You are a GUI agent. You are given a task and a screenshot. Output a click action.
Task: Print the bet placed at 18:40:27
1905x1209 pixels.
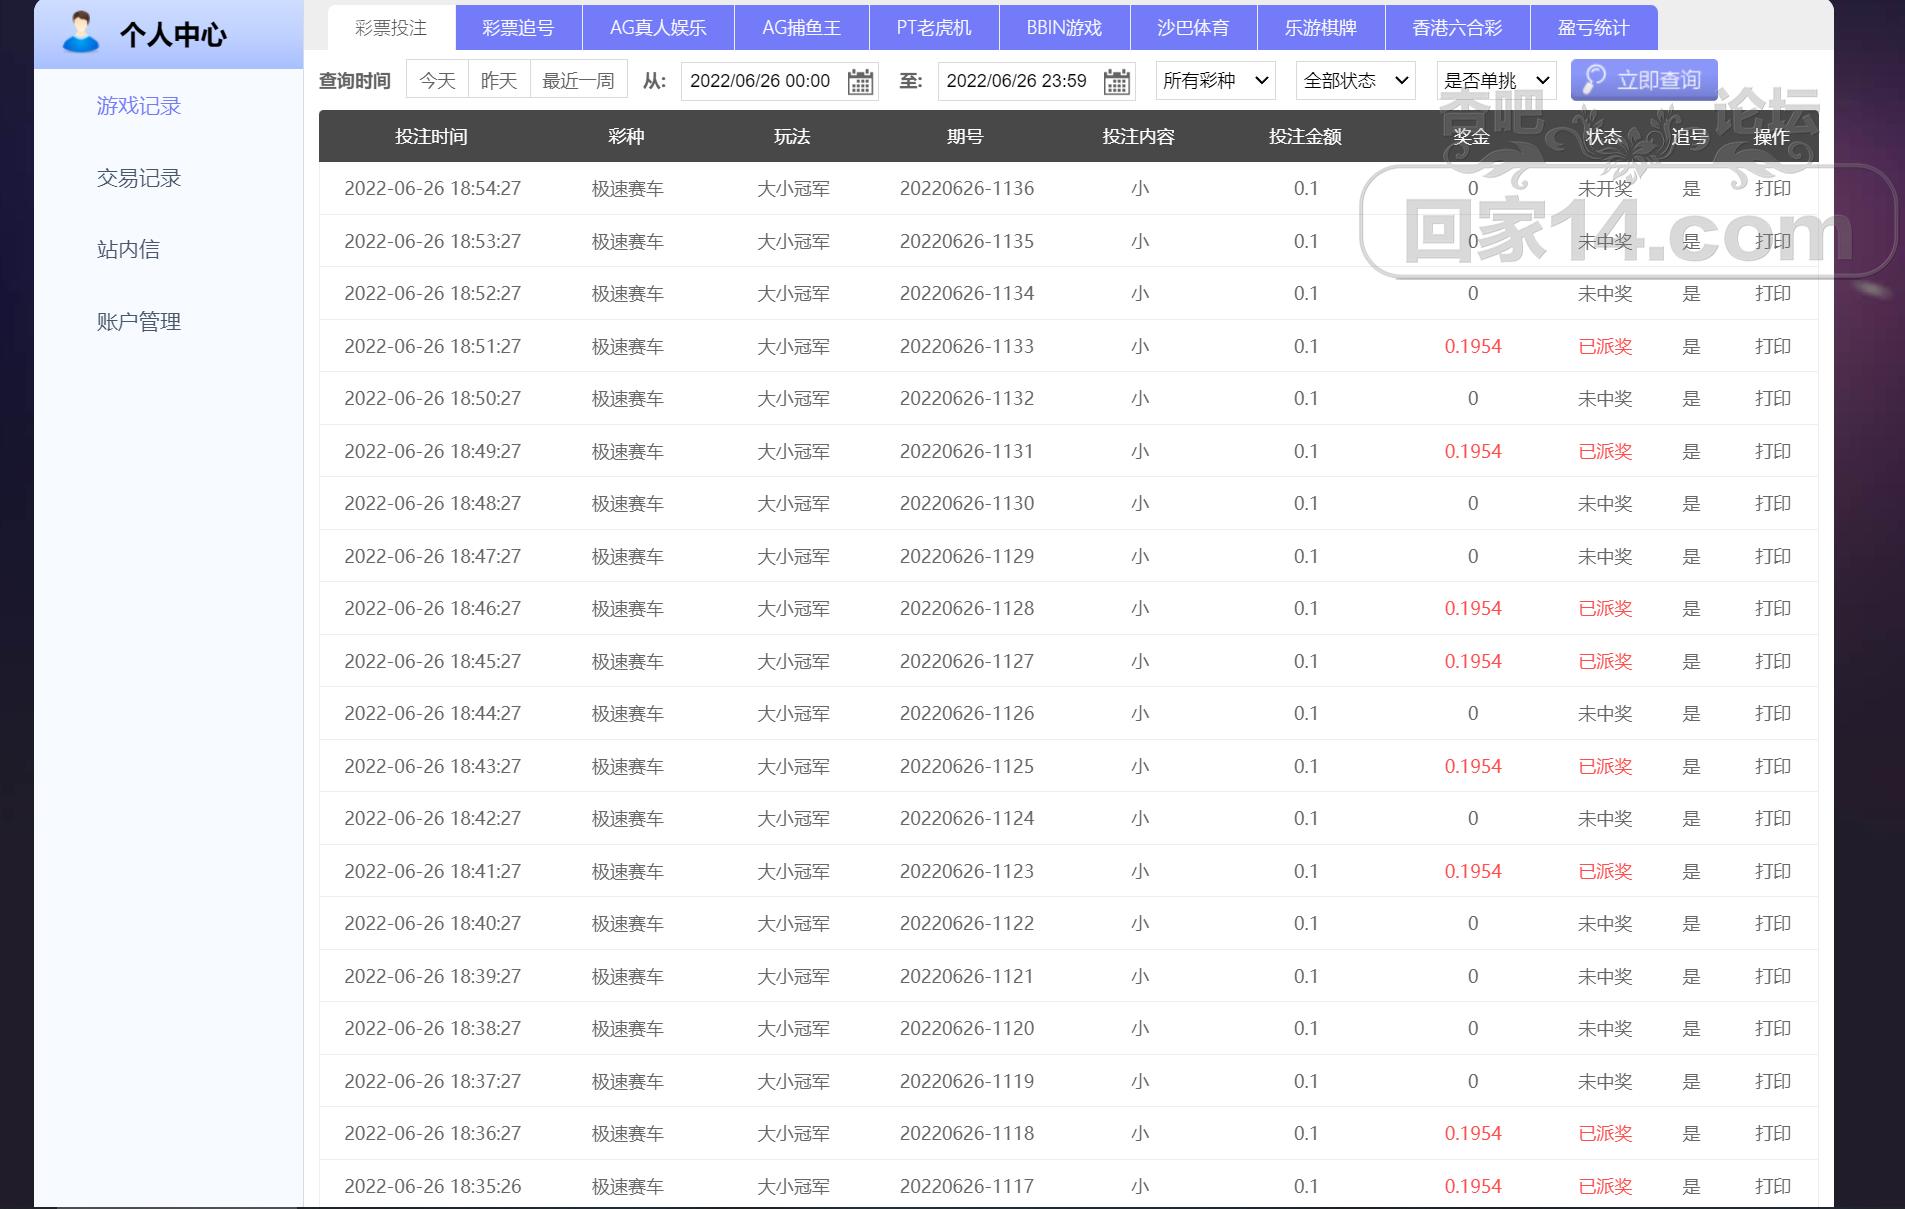coord(1772,923)
